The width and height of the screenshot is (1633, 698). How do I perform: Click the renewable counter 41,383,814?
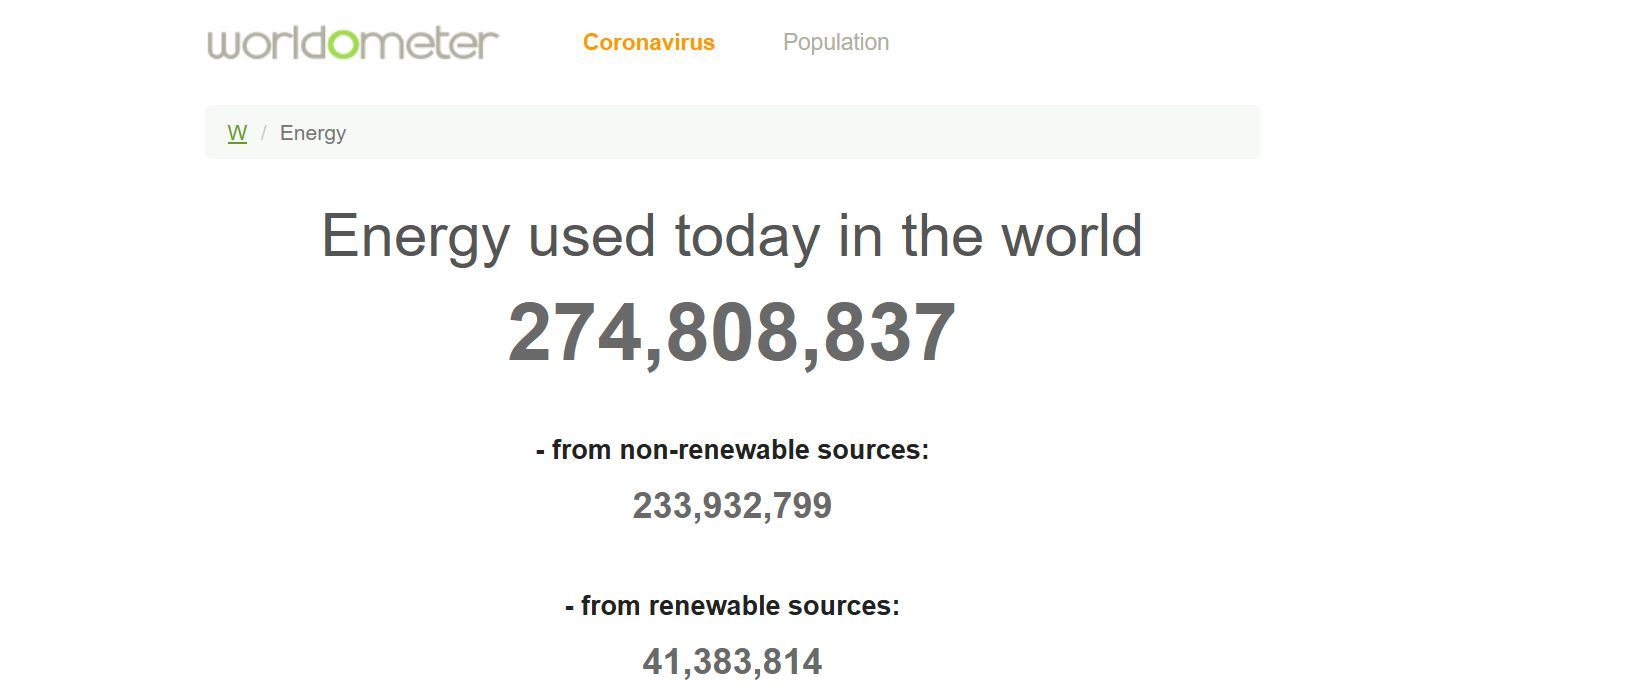732,662
